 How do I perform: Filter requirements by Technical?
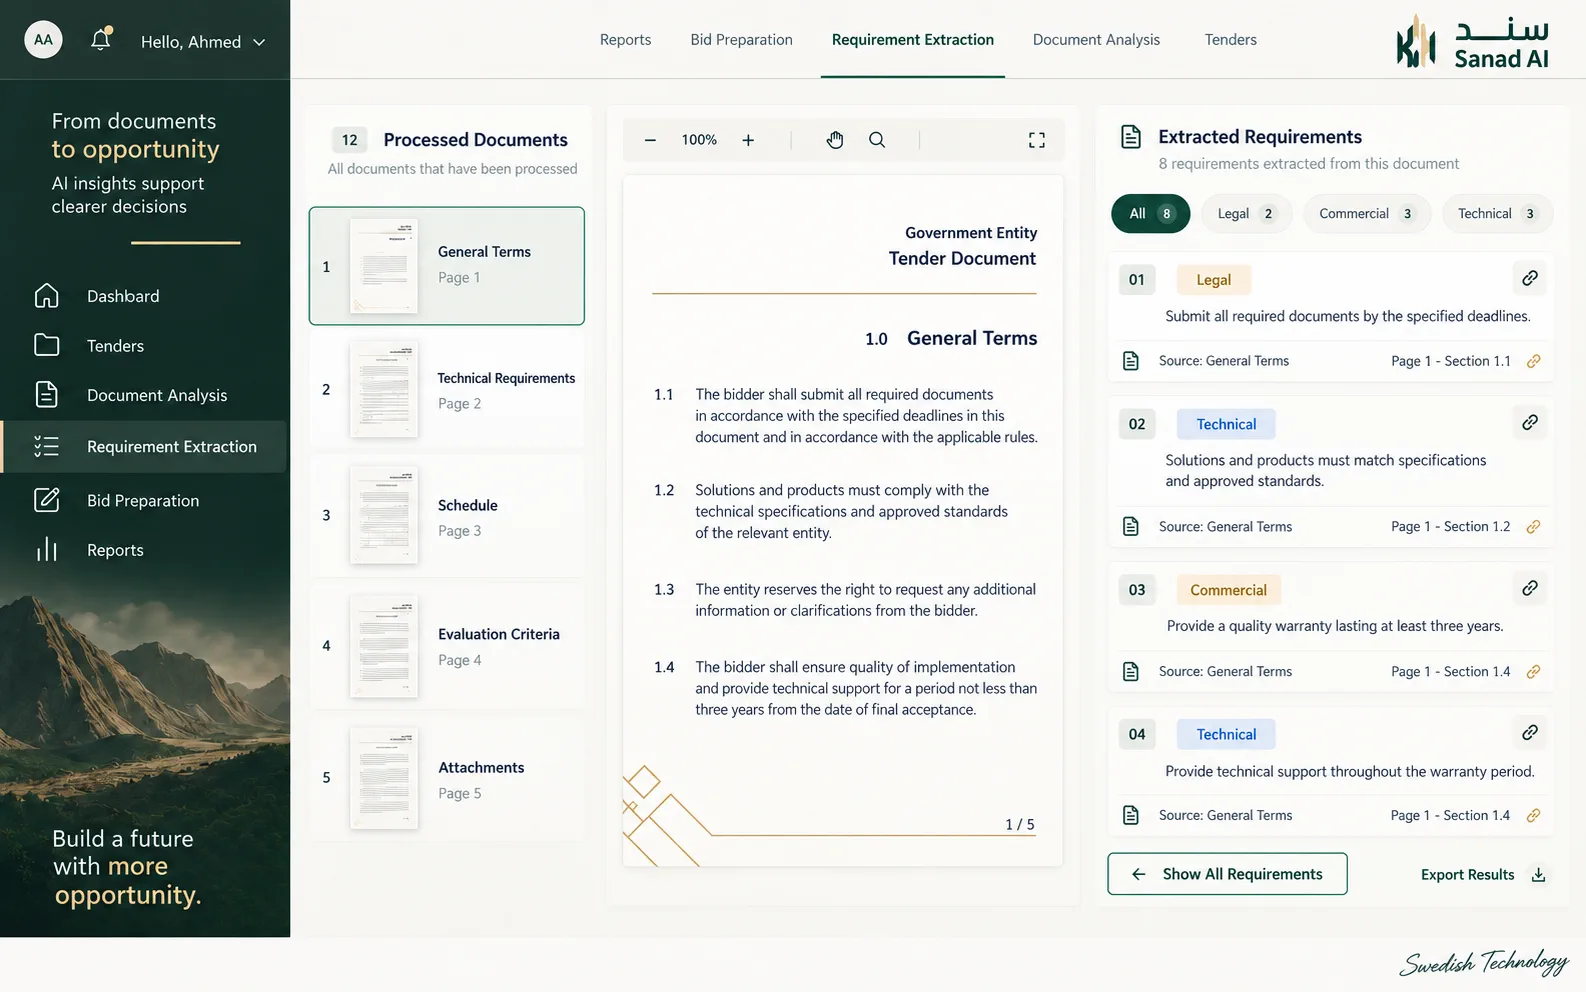tap(1497, 213)
